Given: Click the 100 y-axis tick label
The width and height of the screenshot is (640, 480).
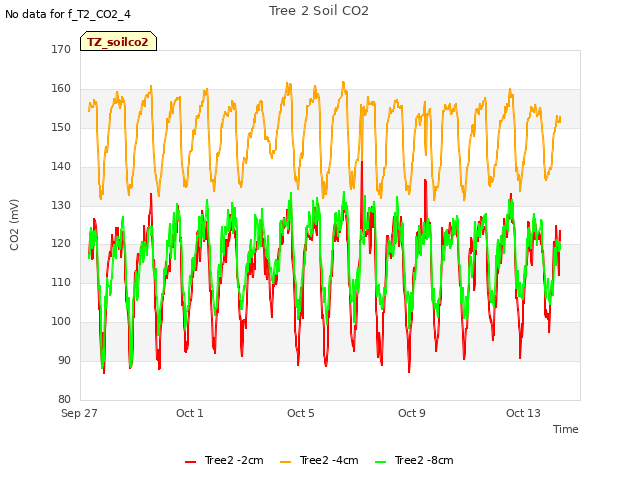Looking at the screenshot, I should coord(61,321).
